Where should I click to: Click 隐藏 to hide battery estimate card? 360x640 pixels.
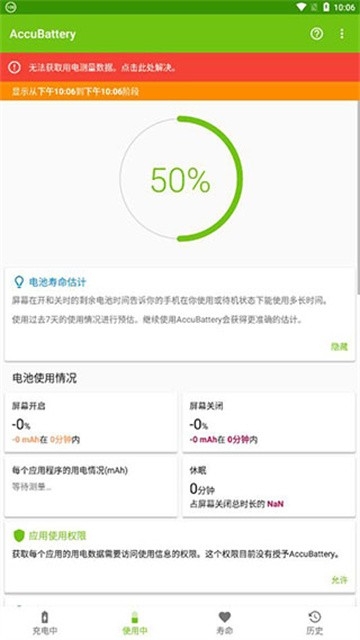(339, 347)
